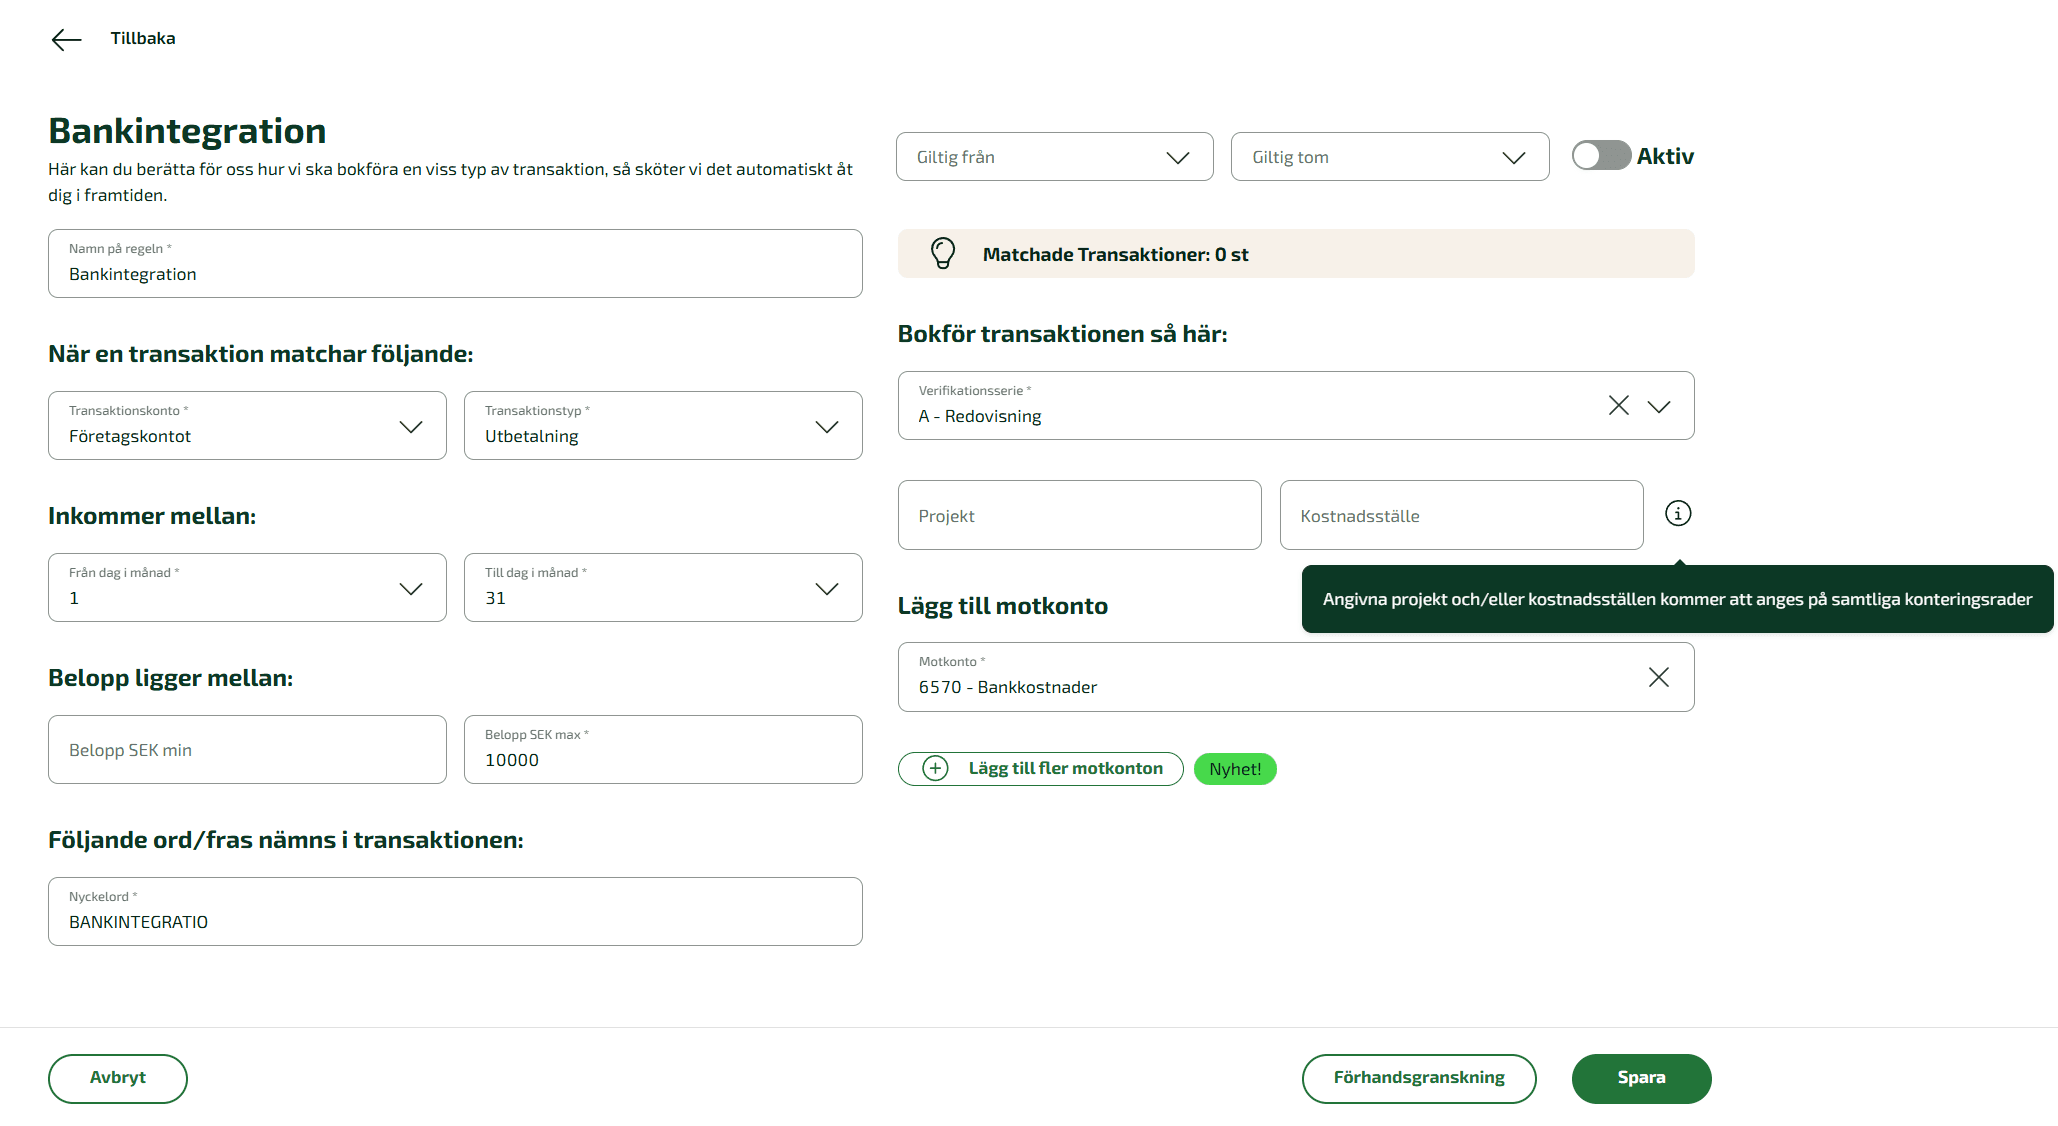Clear the Verifikationsserie selection with X

[1618, 405]
